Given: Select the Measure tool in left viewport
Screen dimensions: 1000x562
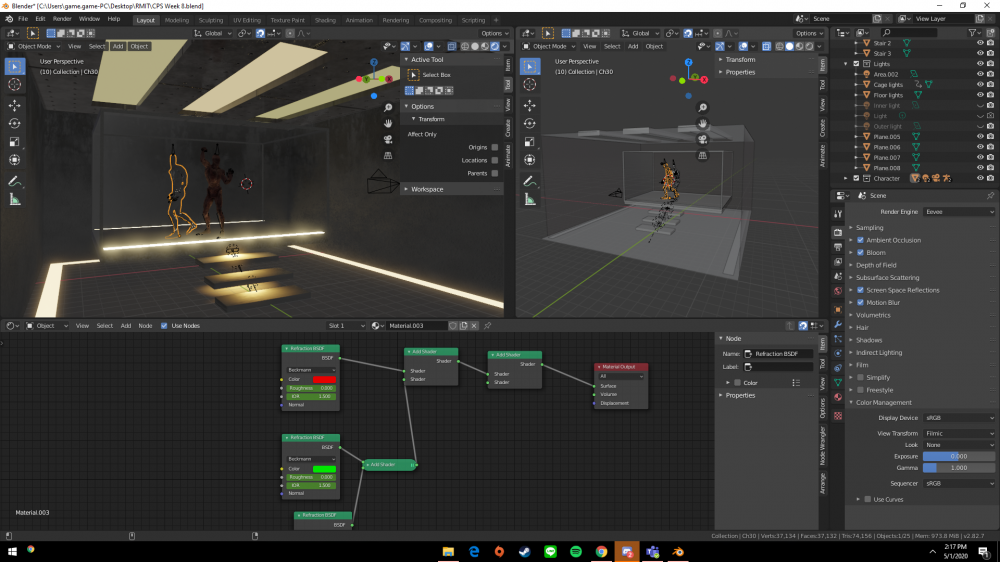Looking at the screenshot, I should click(x=15, y=200).
